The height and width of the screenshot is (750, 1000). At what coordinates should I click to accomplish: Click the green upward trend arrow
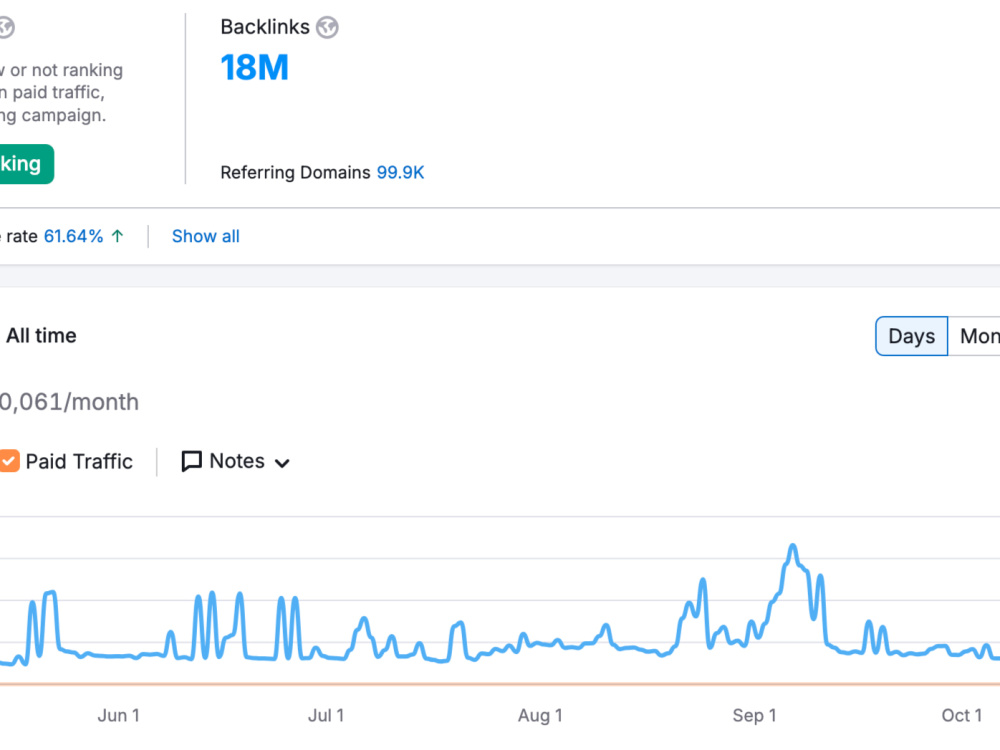tap(117, 237)
